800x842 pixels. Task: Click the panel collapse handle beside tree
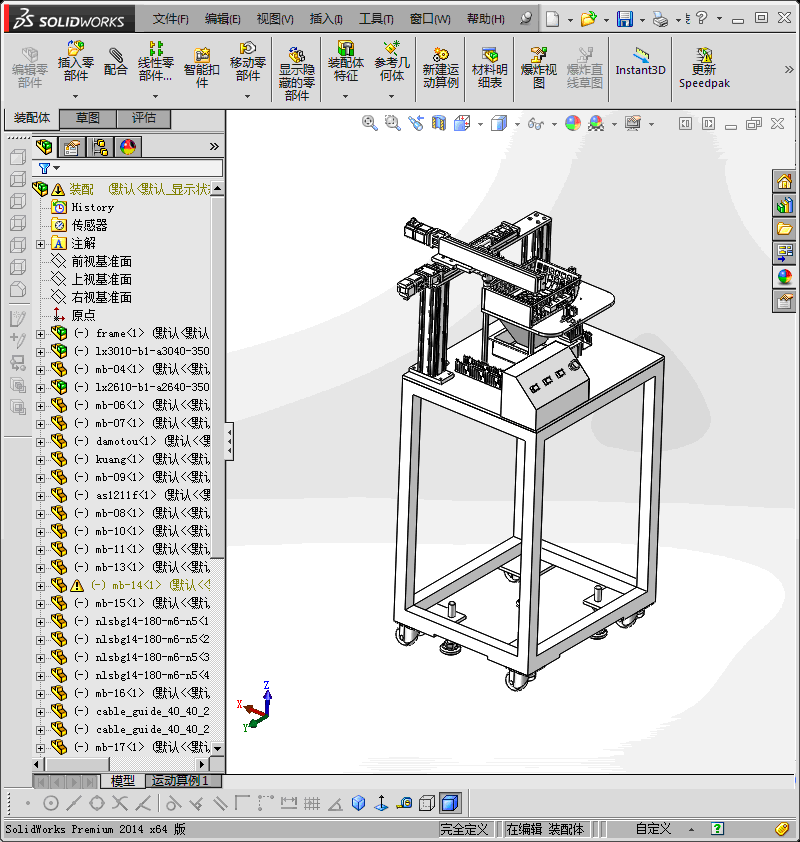229,441
